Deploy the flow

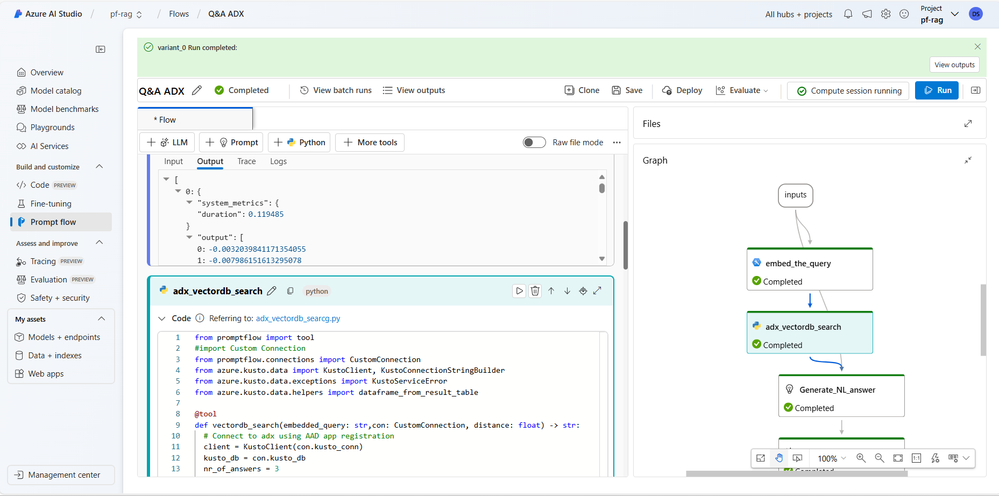[x=682, y=90]
